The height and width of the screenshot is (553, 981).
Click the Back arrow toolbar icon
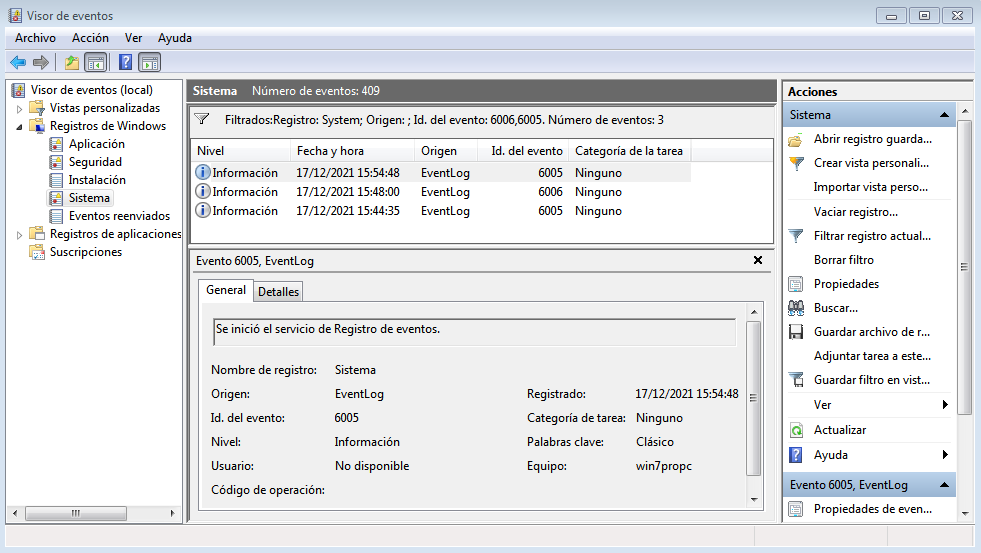click(17, 62)
